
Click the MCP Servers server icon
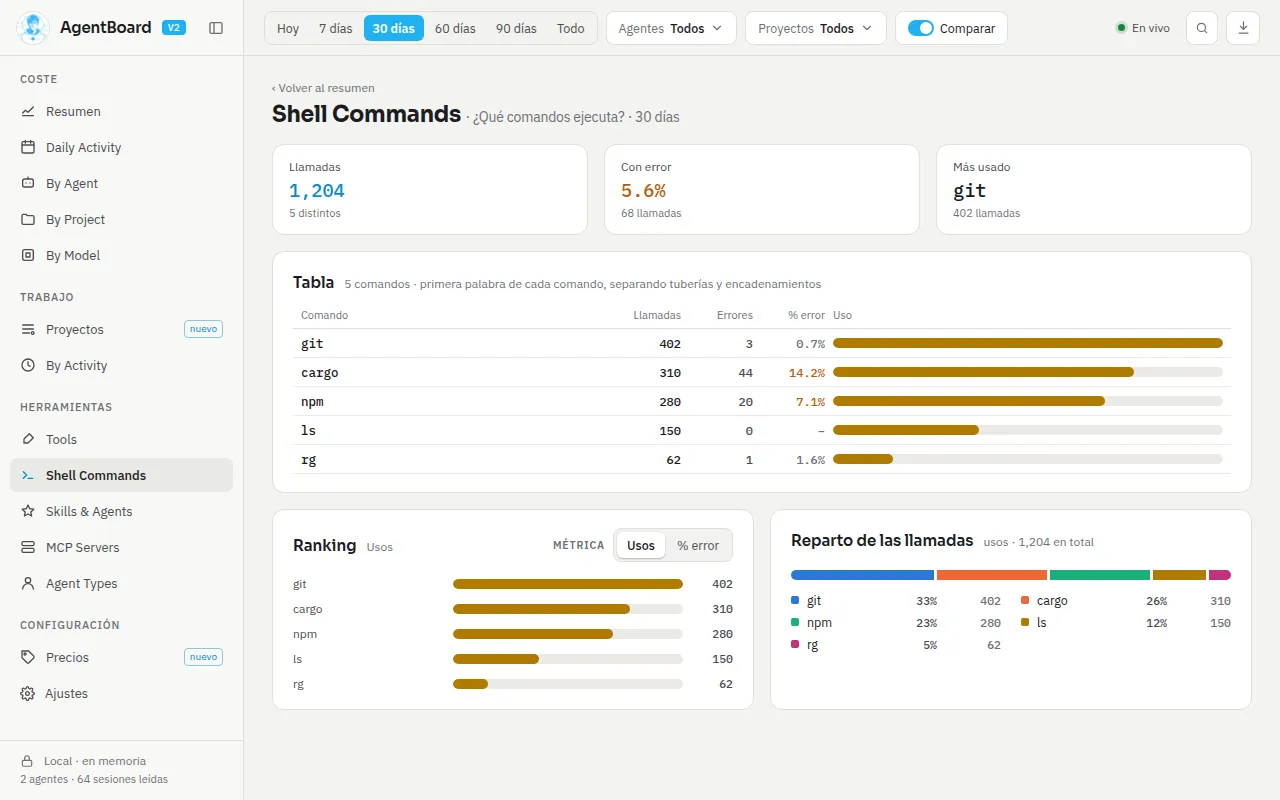(x=28, y=548)
